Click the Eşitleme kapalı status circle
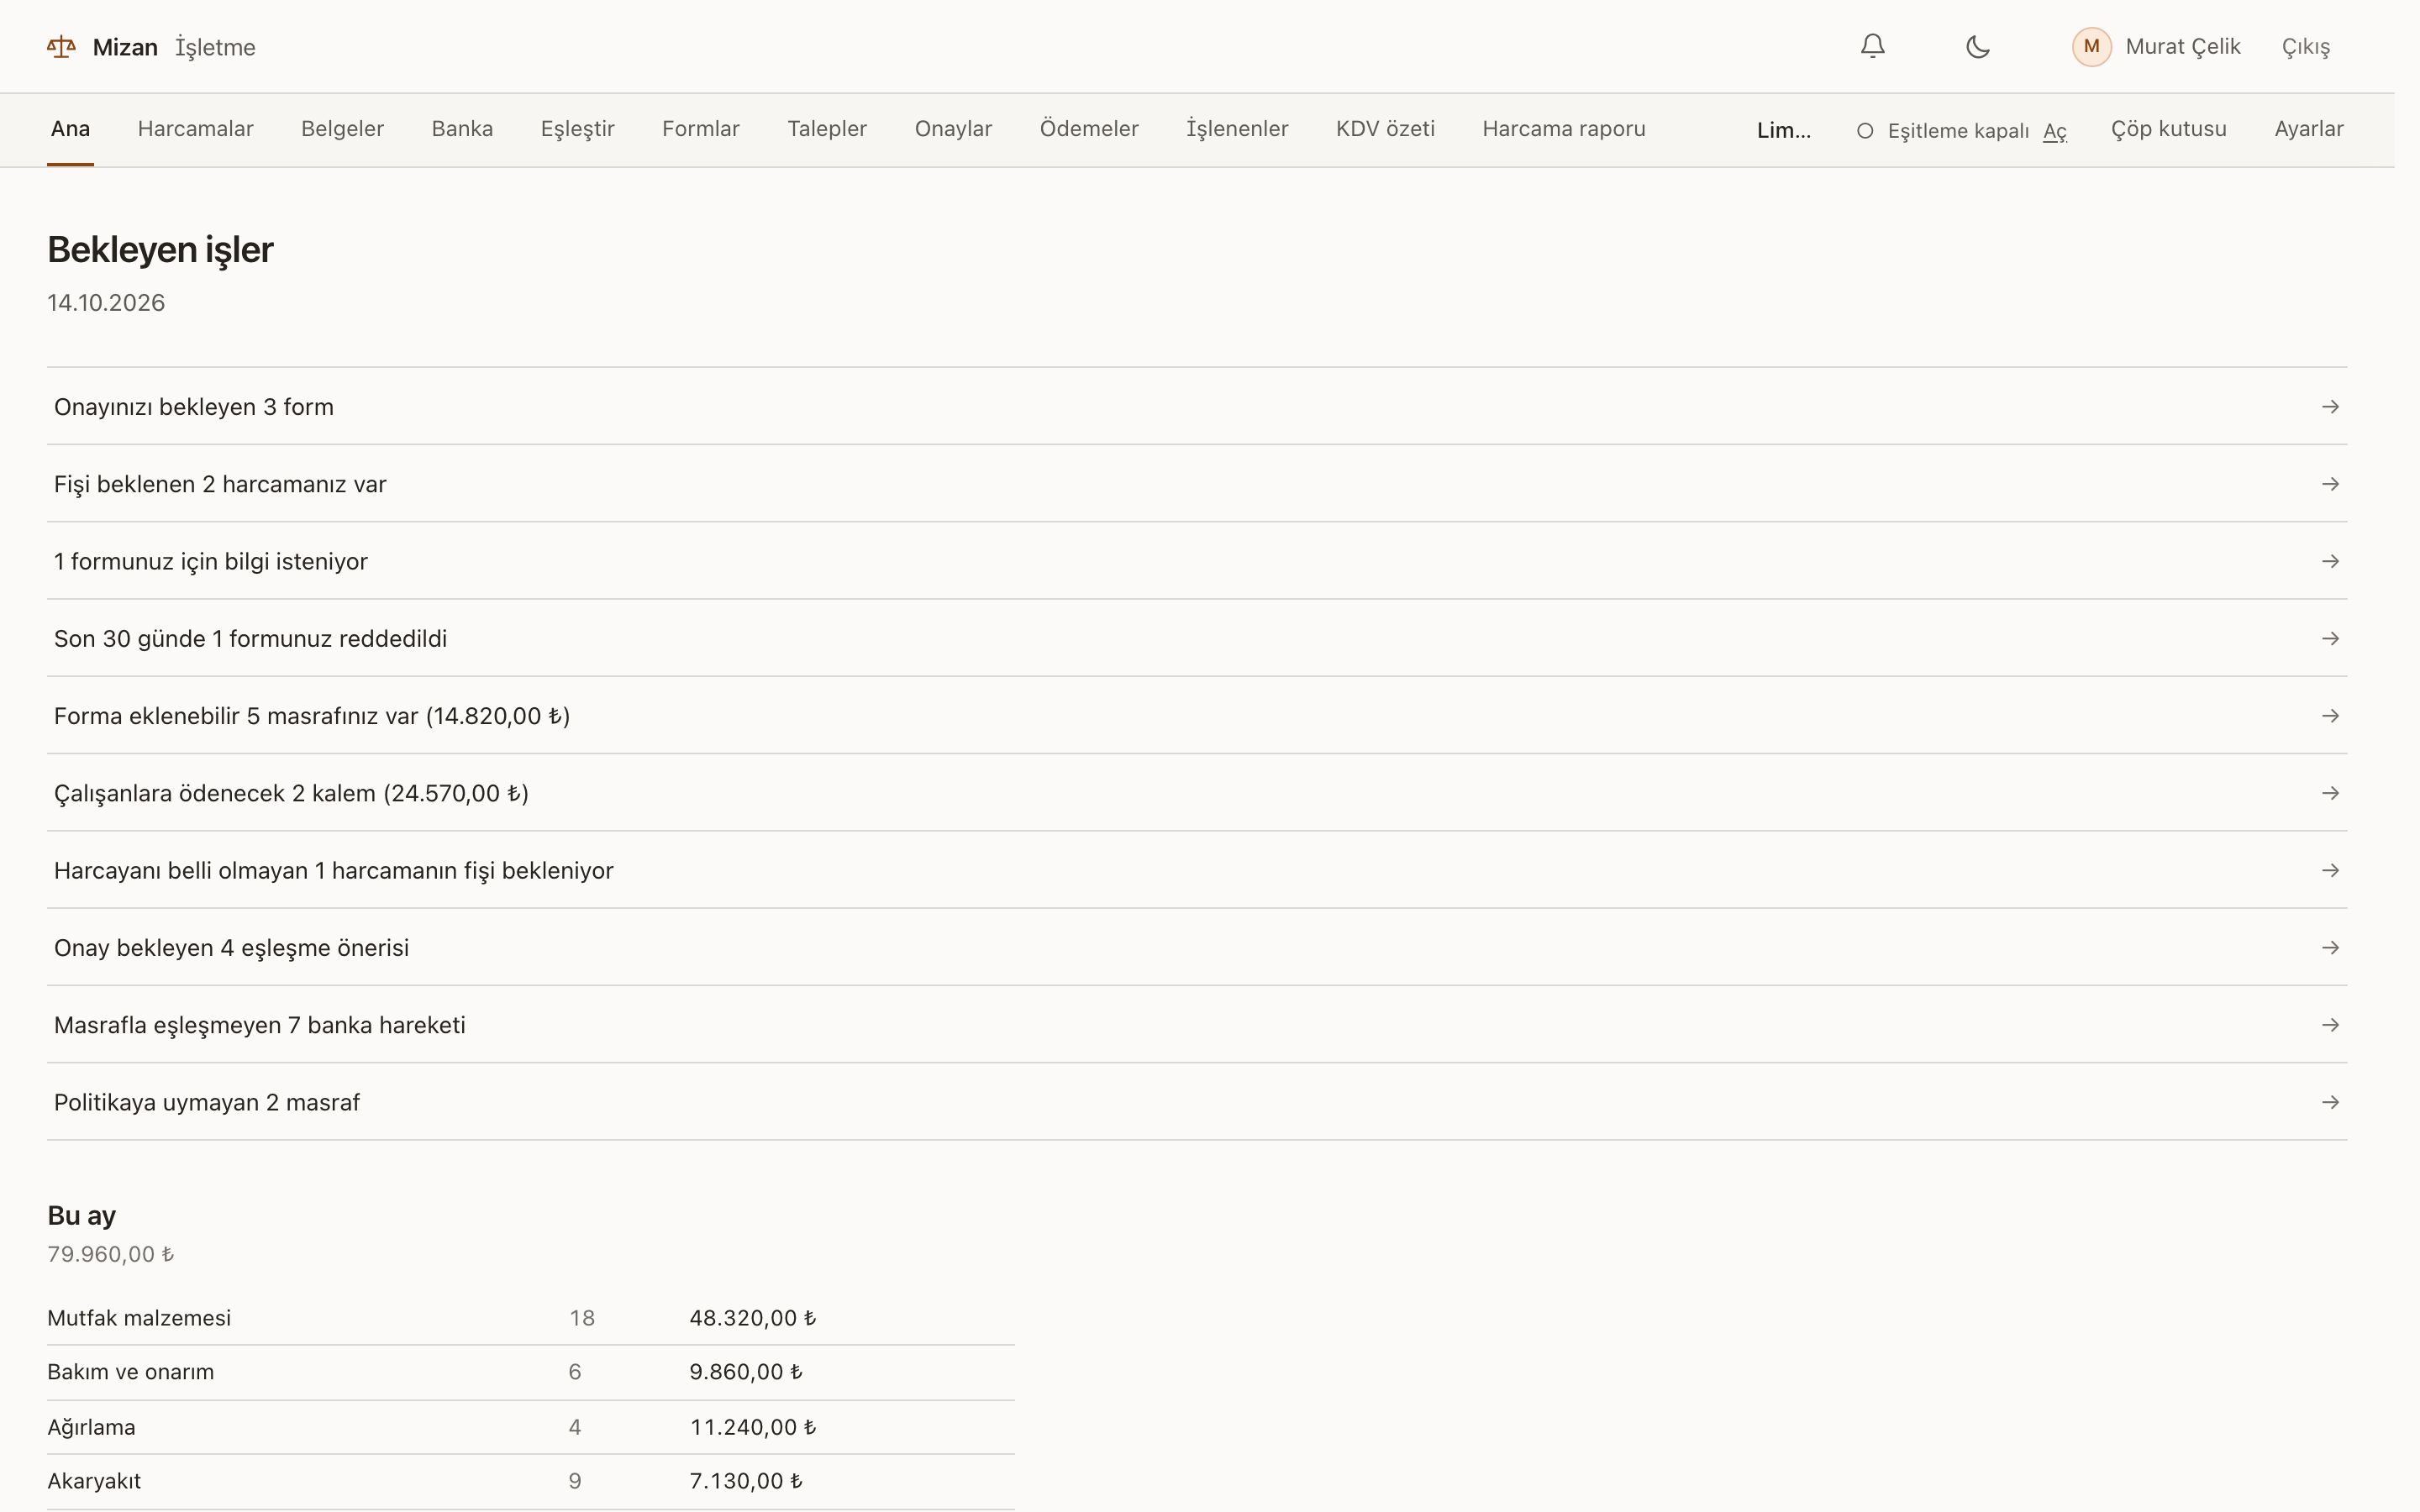 [x=1864, y=131]
